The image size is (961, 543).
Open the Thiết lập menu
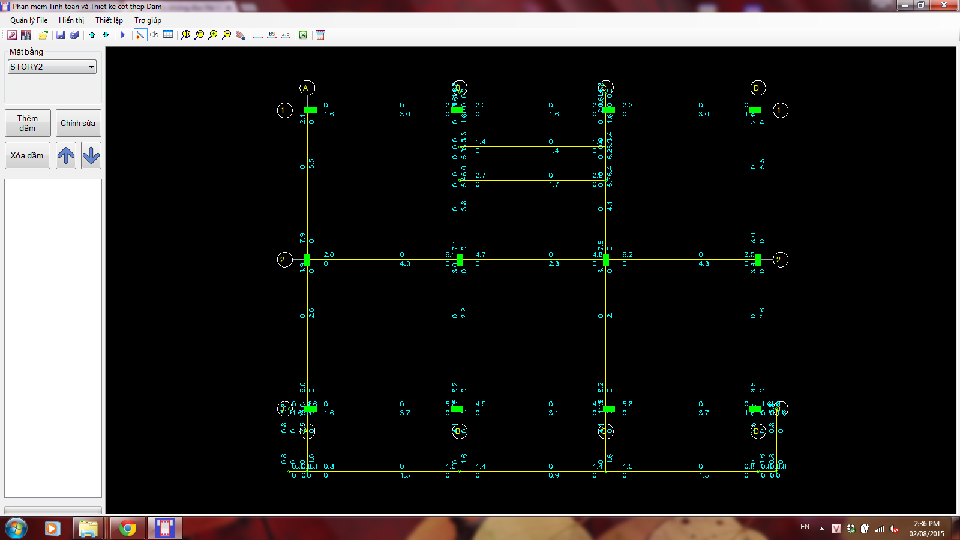(x=108, y=20)
